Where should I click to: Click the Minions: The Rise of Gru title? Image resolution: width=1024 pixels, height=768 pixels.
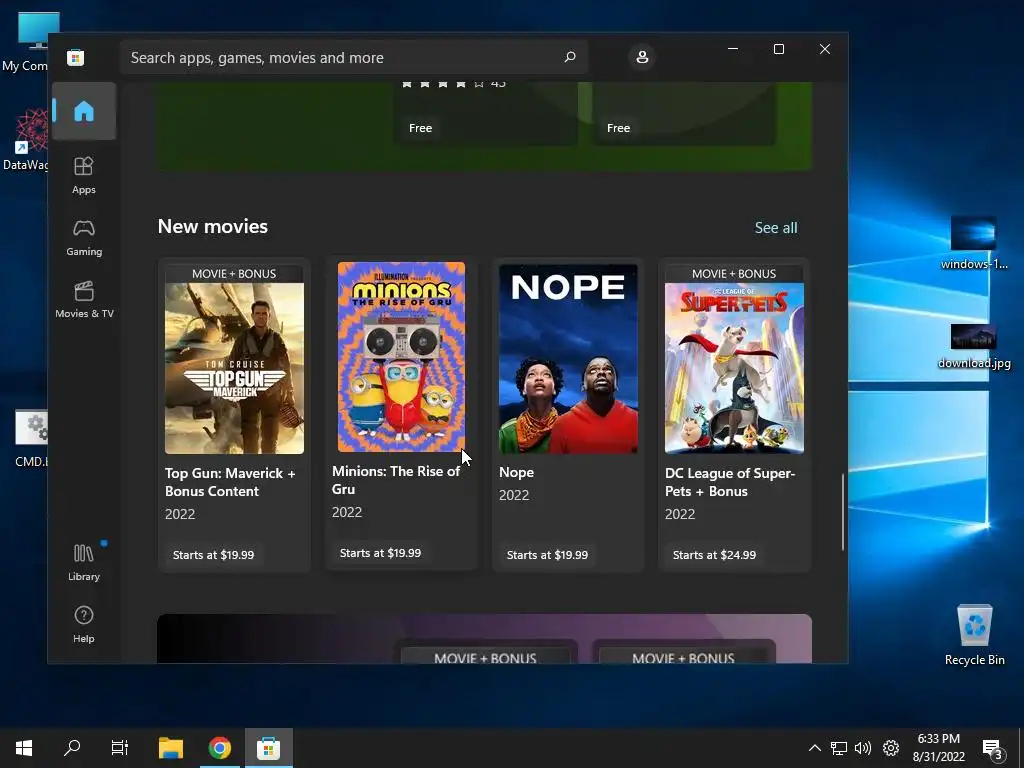[x=396, y=480]
